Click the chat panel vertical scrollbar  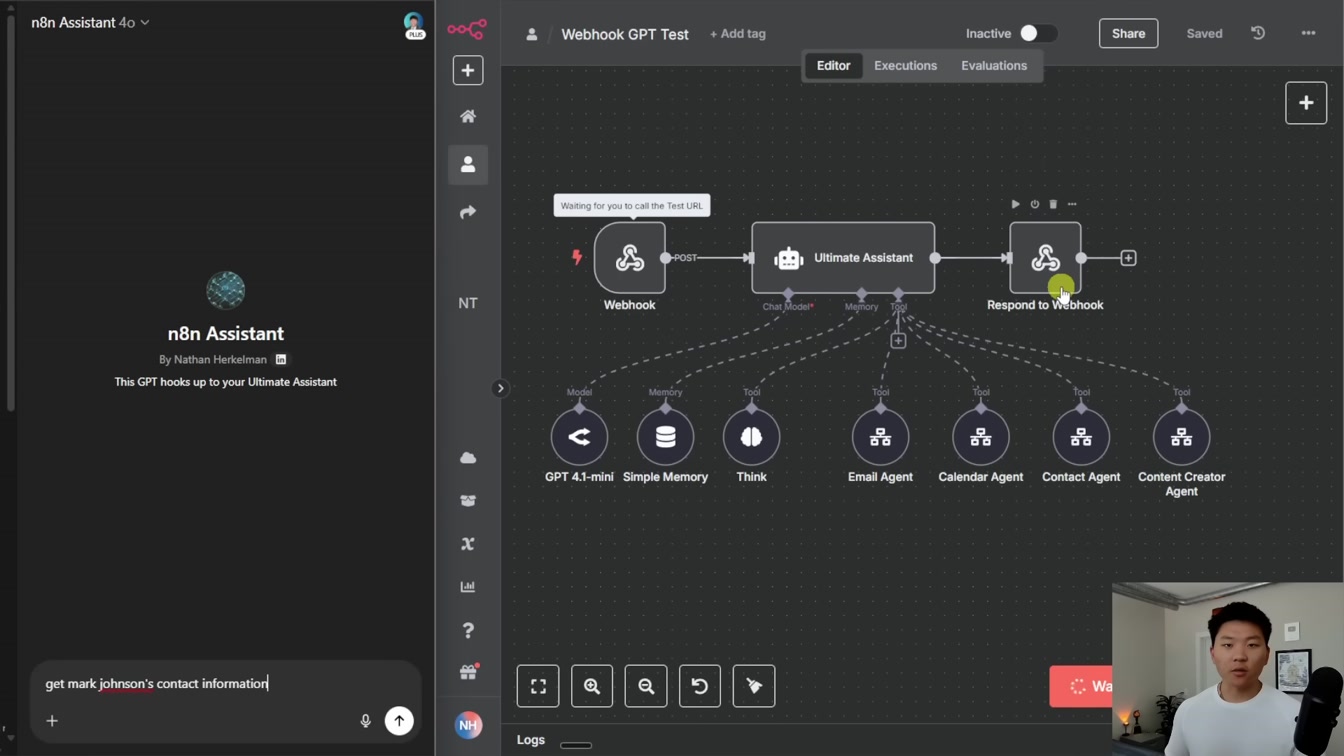(x=10, y=215)
